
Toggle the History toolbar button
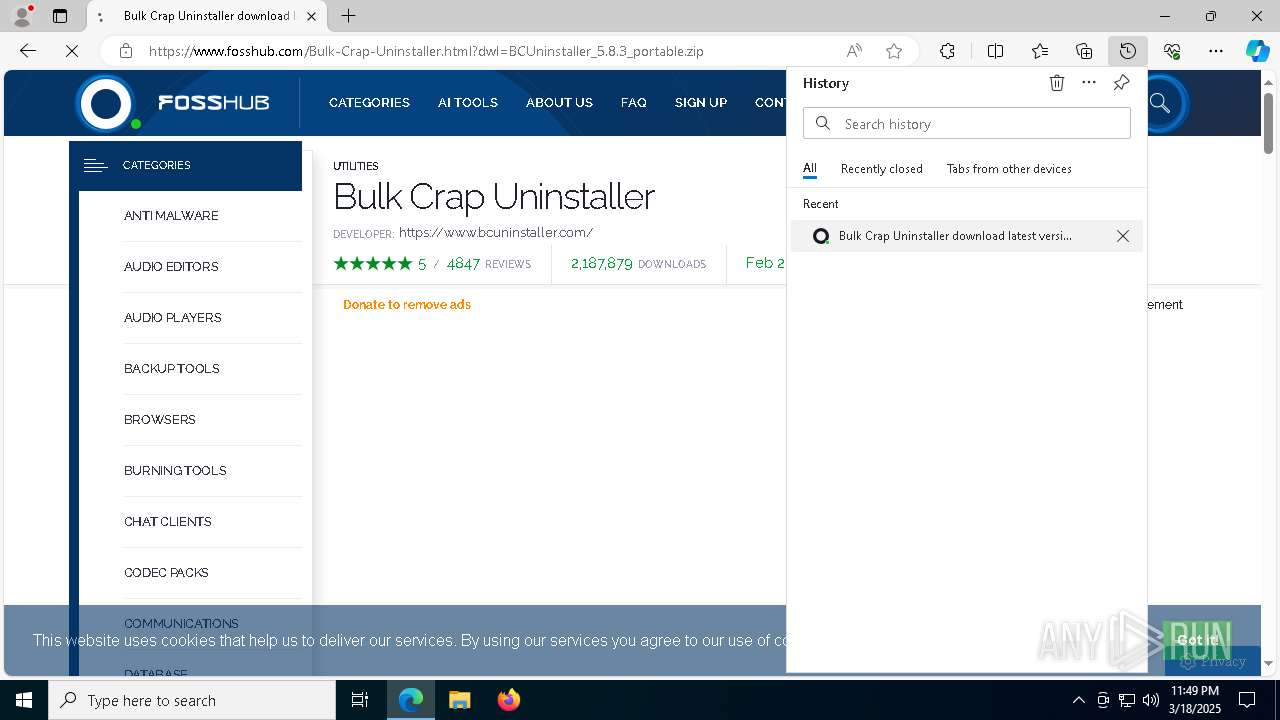coord(1128,51)
